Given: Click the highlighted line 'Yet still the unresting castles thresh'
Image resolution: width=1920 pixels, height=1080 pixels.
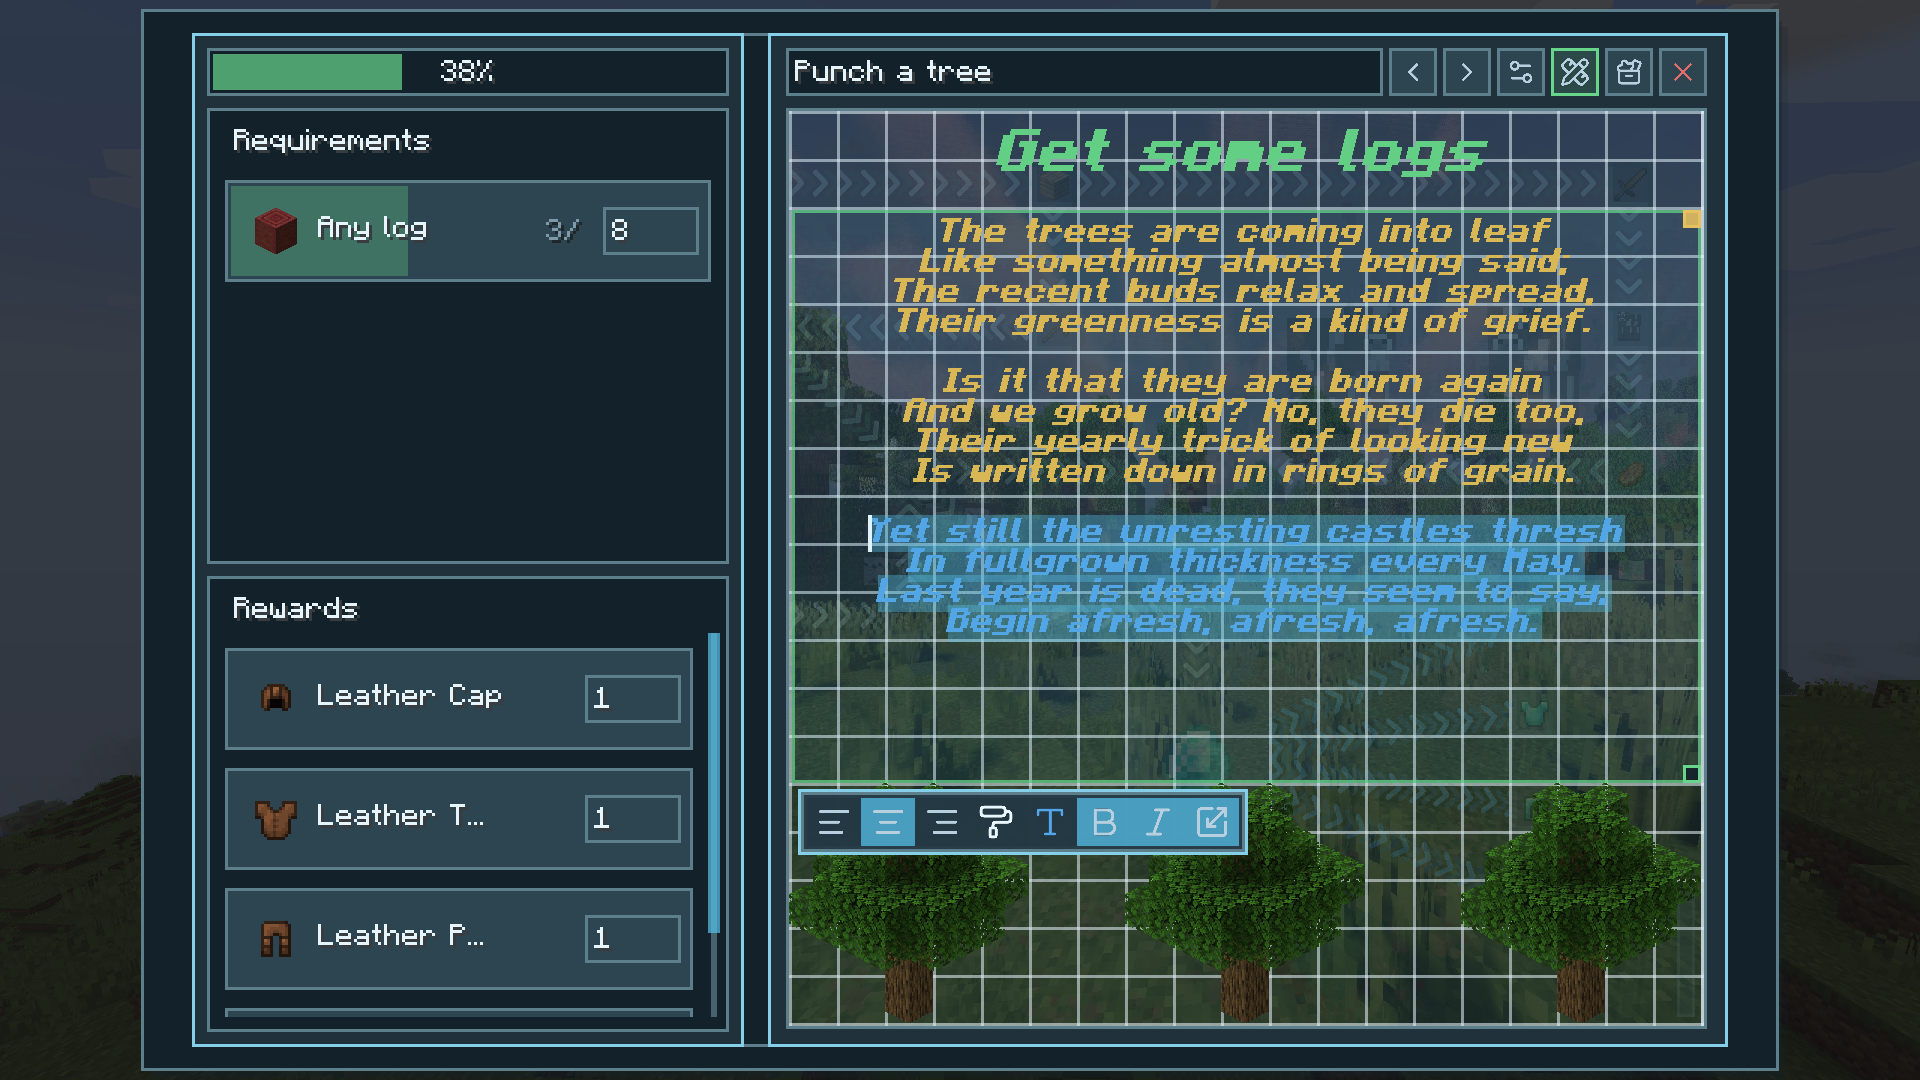Looking at the screenshot, I should pyautogui.click(x=1246, y=531).
